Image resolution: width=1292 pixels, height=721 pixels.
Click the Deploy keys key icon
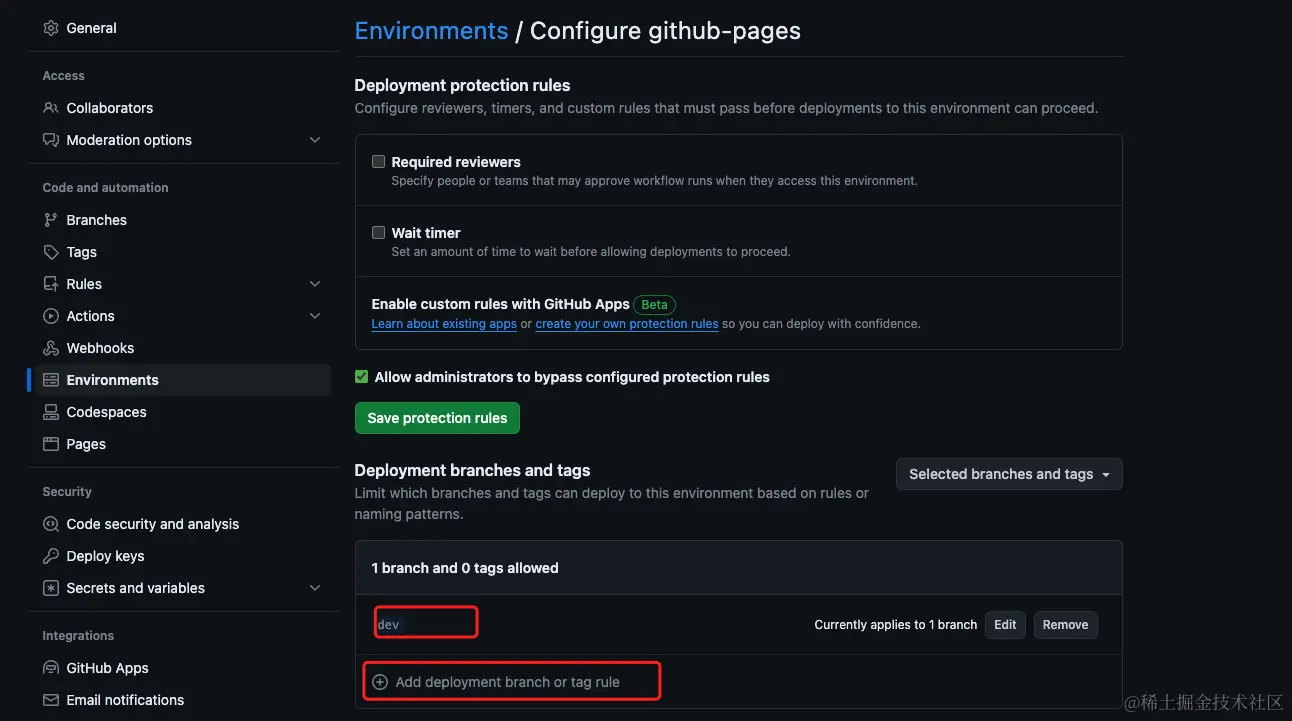[x=51, y=556]
